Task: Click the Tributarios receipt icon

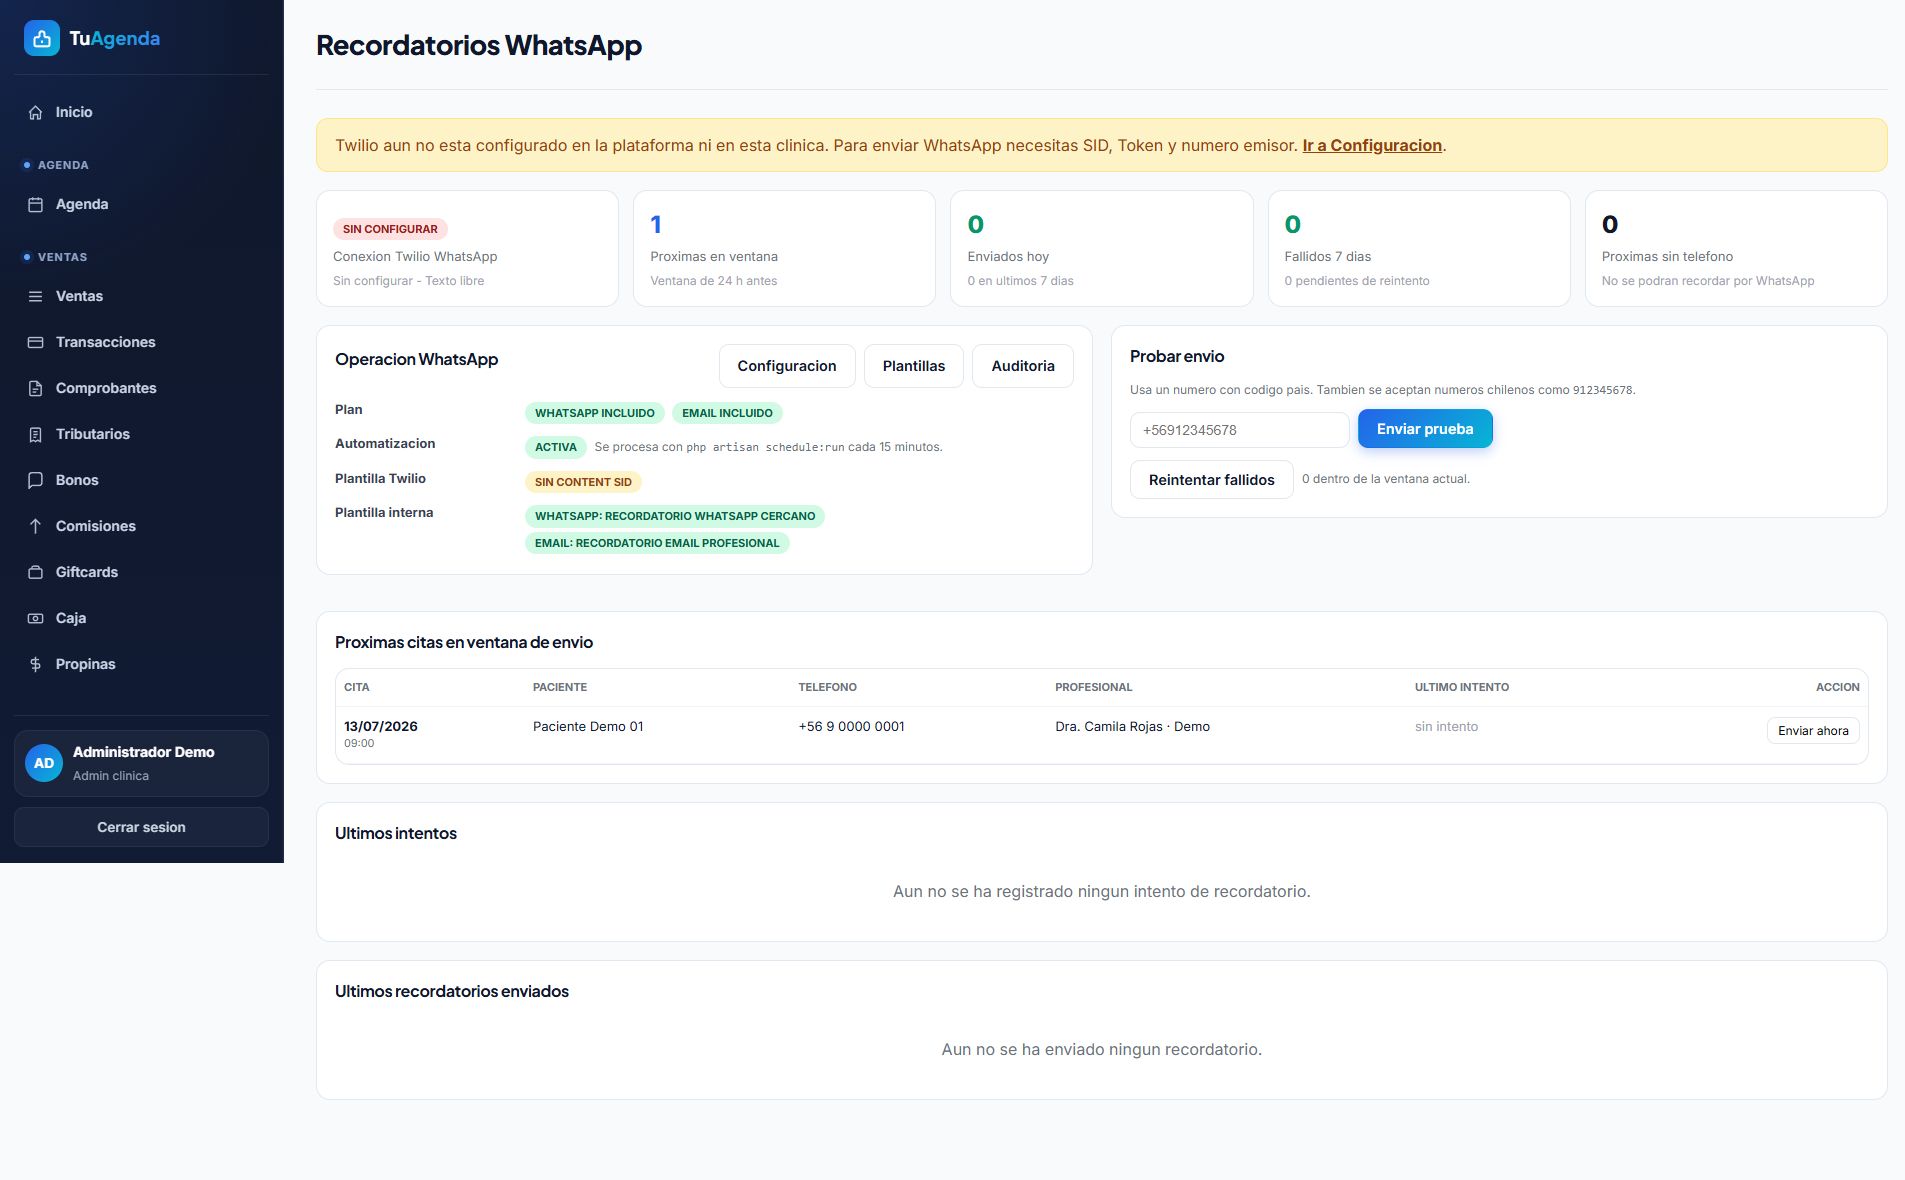Action: point(35,434)
